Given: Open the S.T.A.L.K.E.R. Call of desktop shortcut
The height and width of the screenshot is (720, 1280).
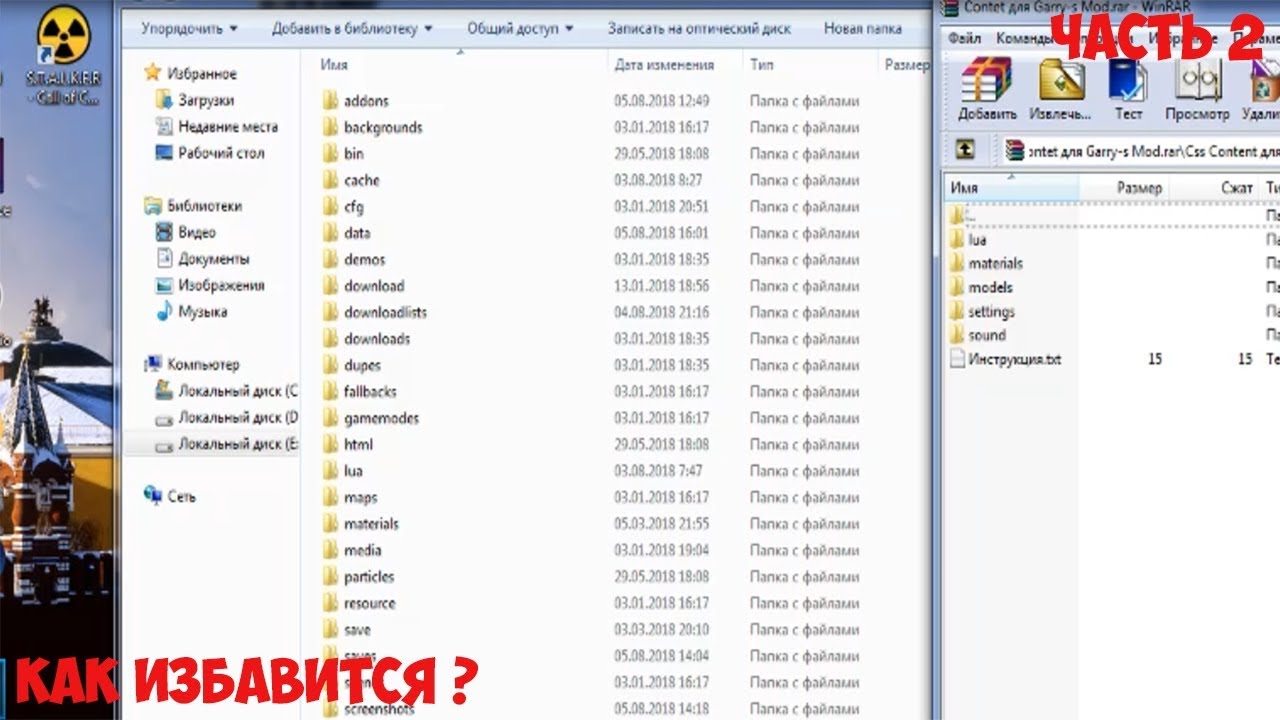Looking at the screenshot, I should [62, 55].
